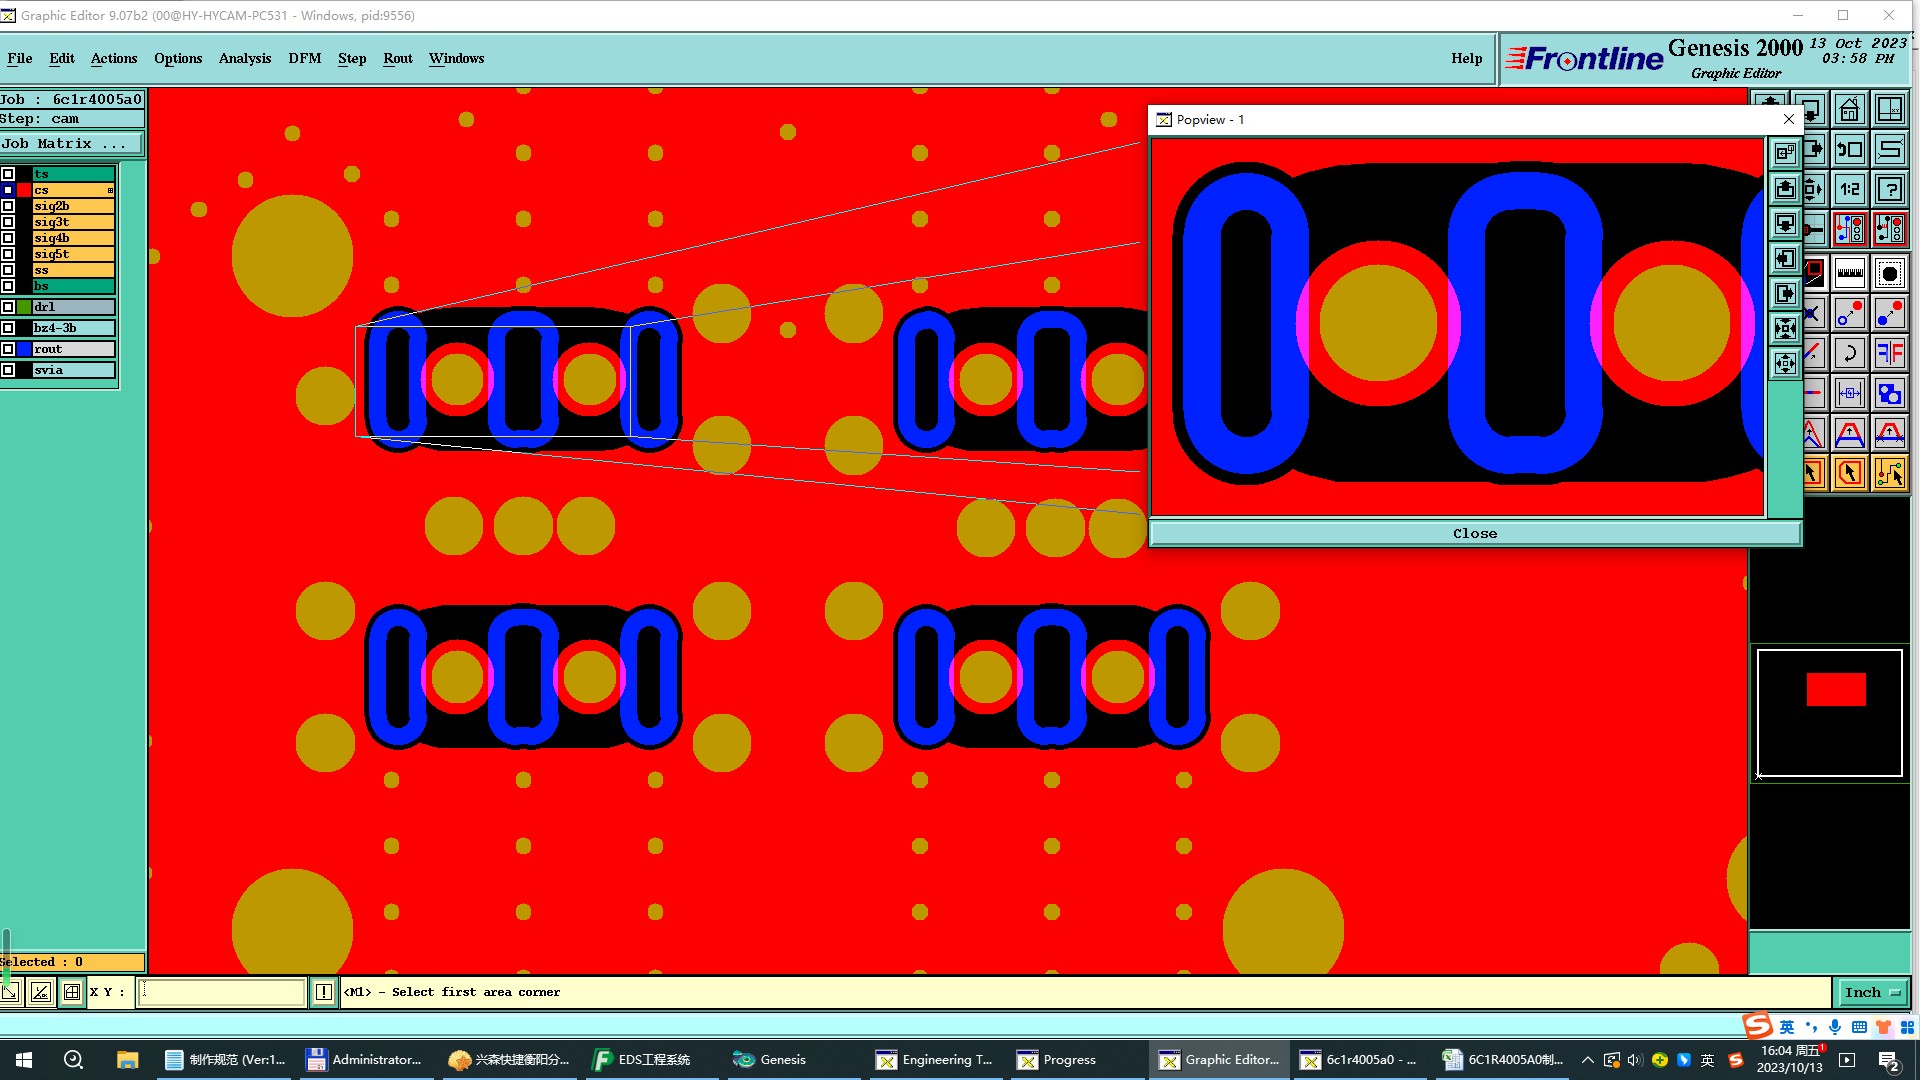Image resolution: width=1920 pixels, height=1080 pixels.
Task: Click the Close button in Popview
Action: pyautogui.click(x=1474, y=533)
